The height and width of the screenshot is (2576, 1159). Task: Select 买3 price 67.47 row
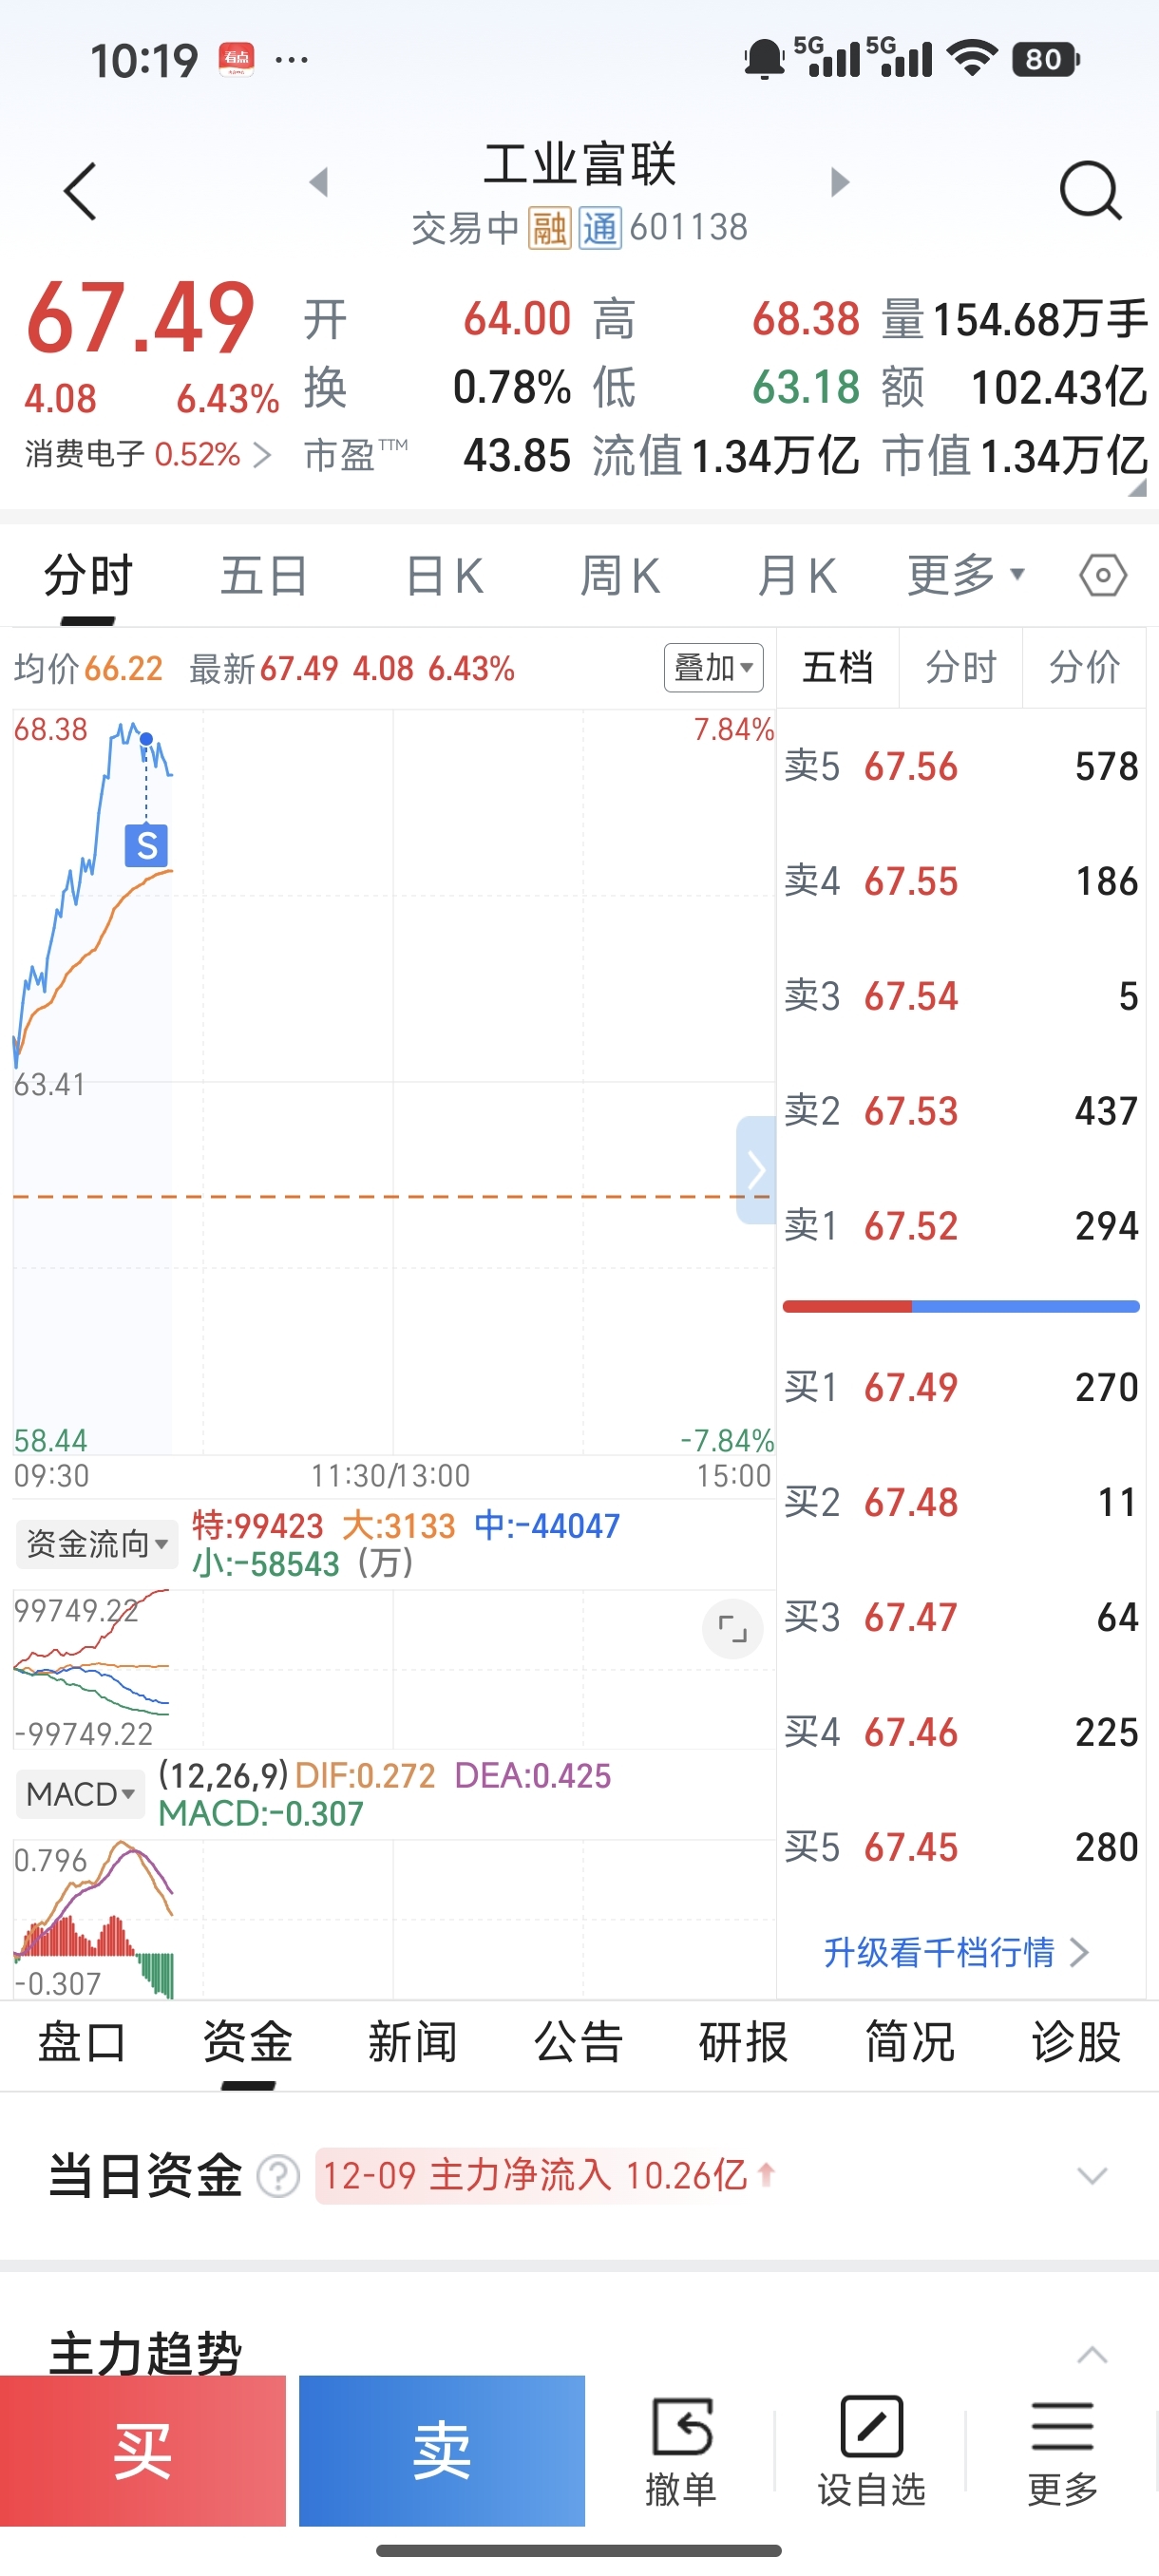click(961, 1618)
